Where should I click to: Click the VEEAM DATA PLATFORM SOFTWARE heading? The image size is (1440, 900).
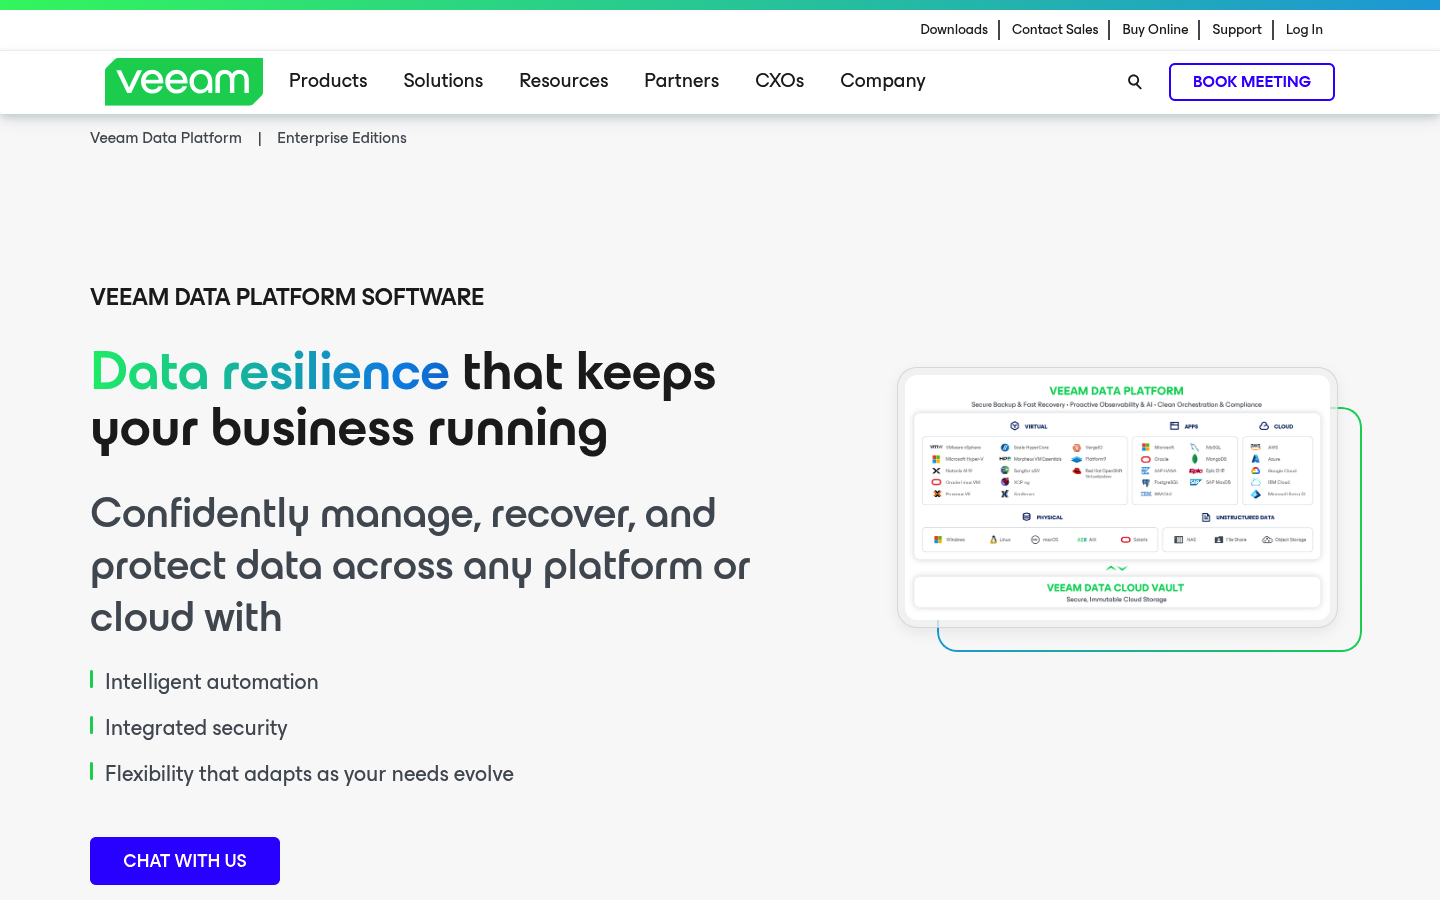pyautogui.click(x=287, y=297)
